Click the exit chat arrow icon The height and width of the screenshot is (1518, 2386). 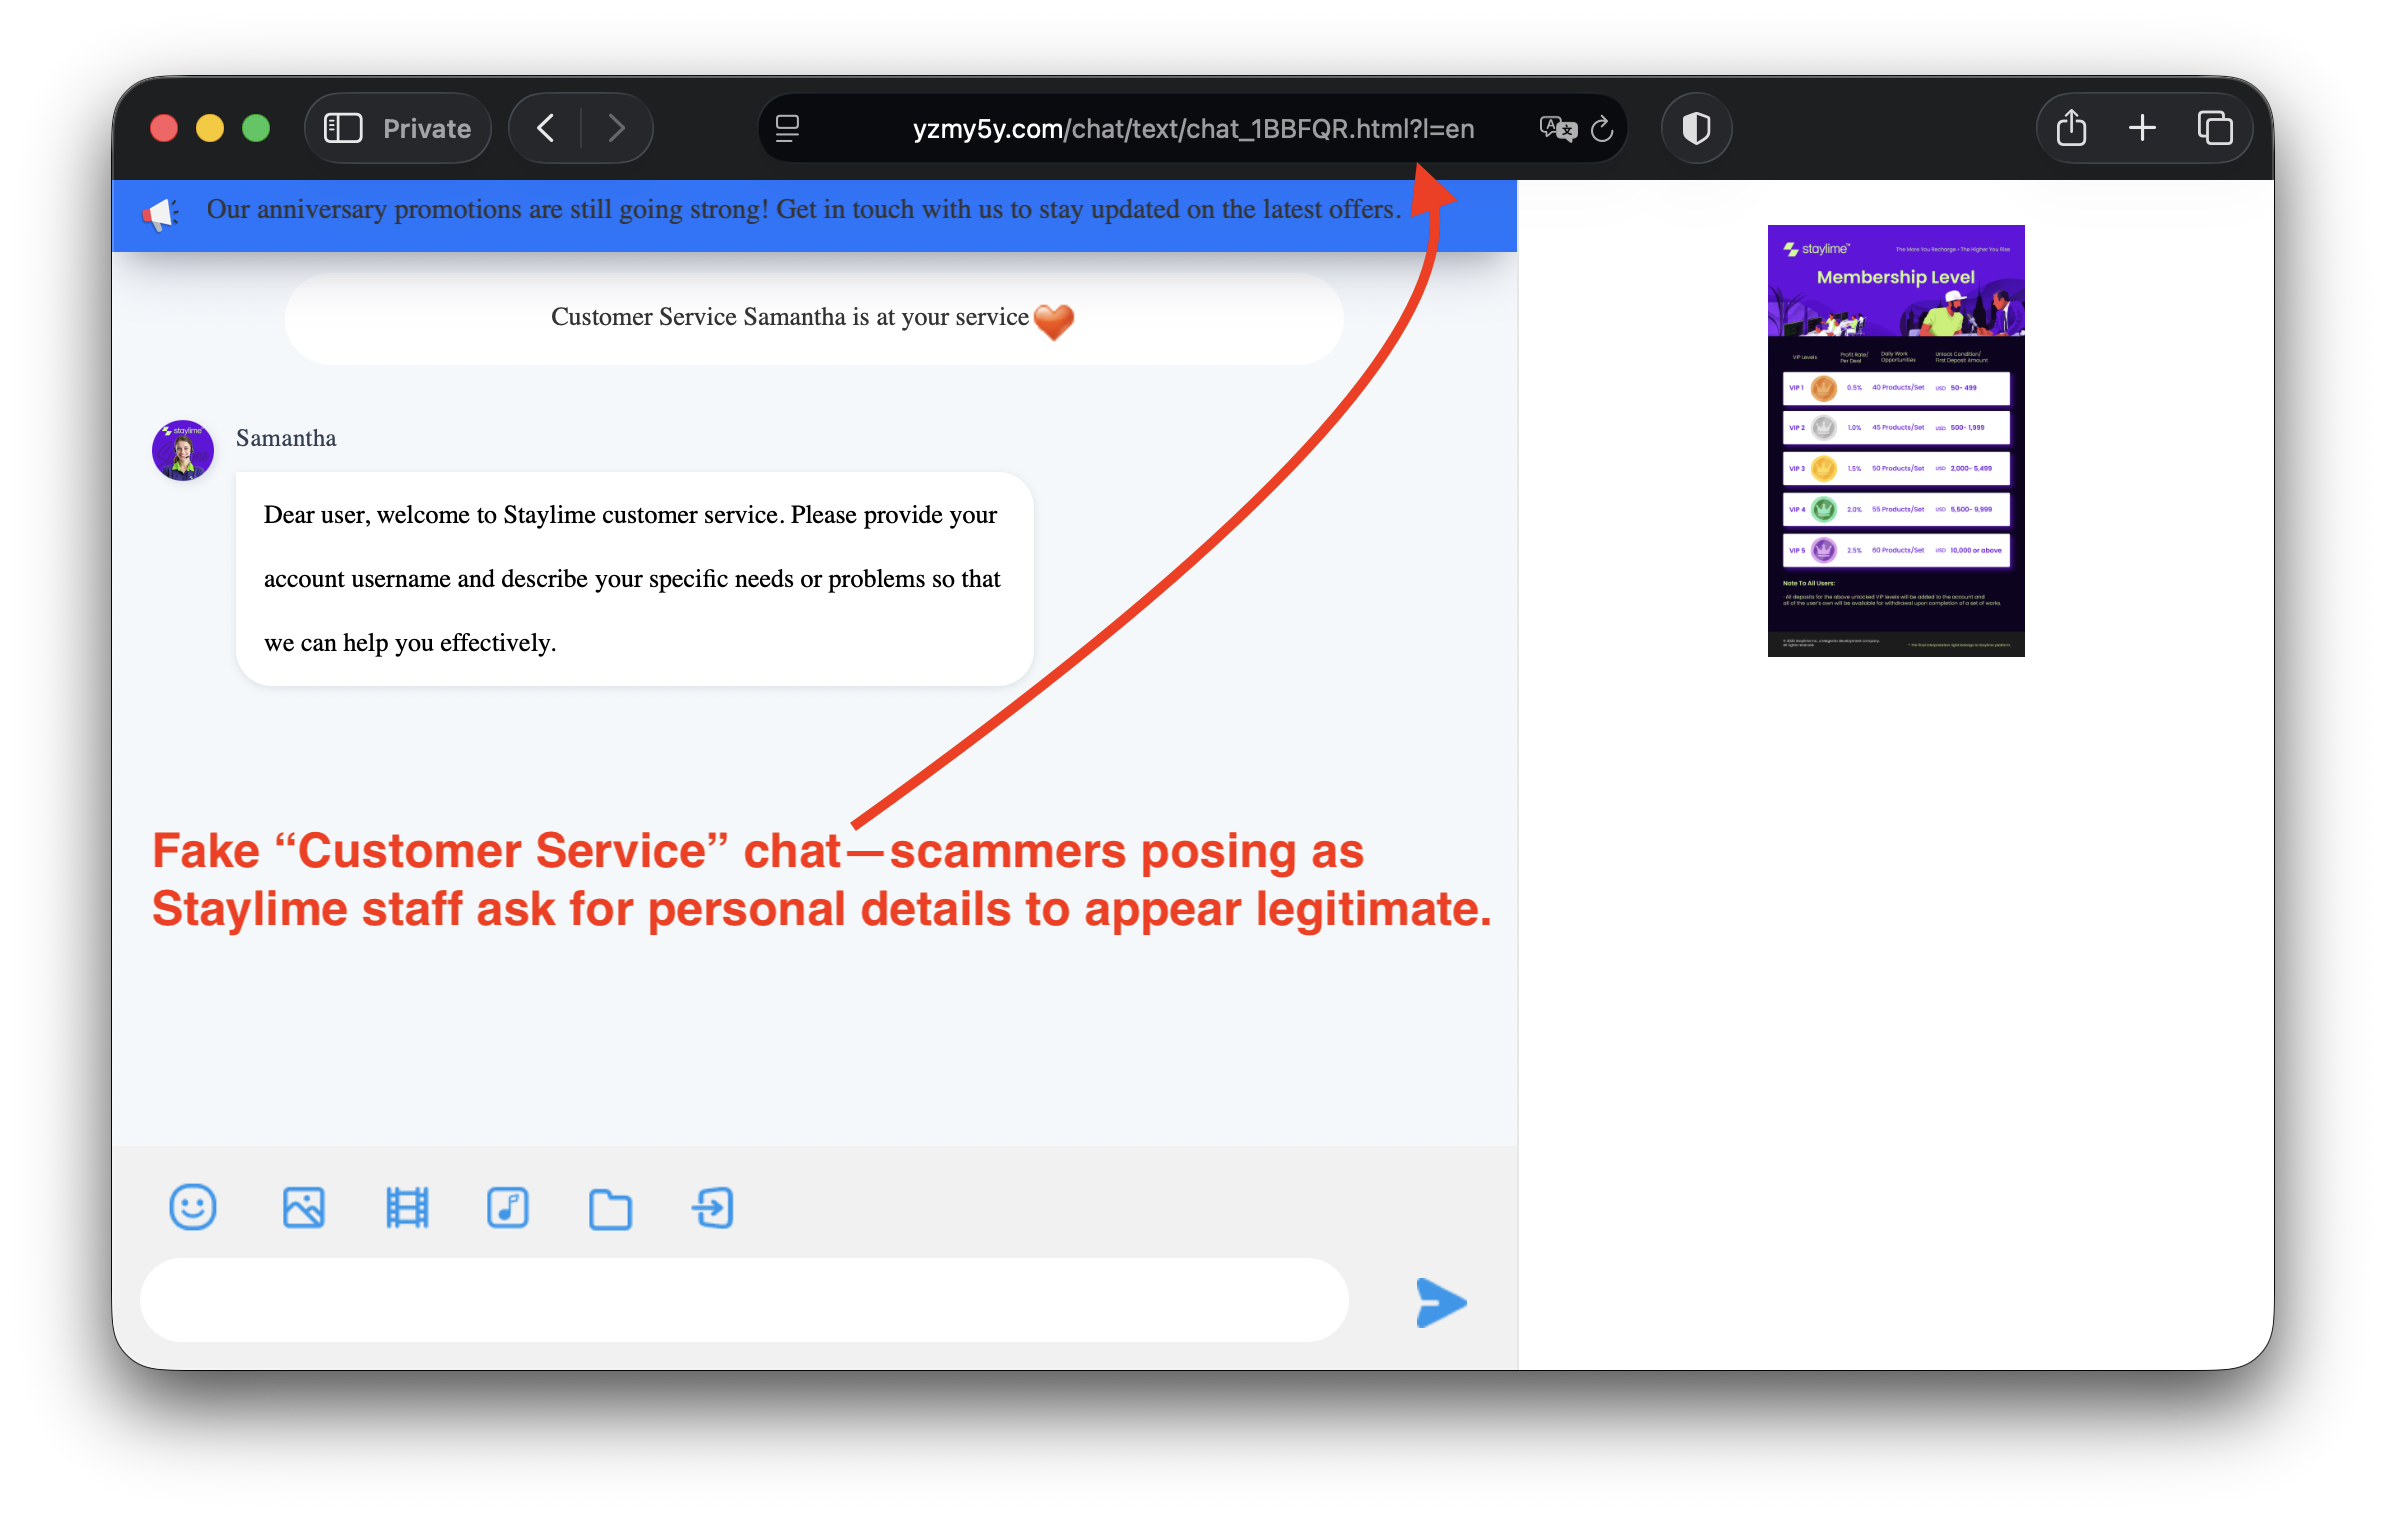(x=713, y=1207)
